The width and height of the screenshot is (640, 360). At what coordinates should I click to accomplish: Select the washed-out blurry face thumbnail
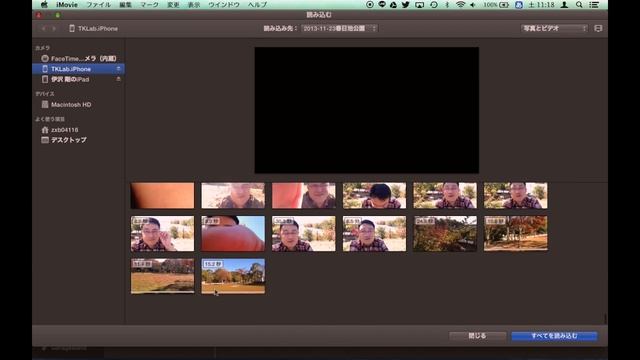(x=233, y=196)
